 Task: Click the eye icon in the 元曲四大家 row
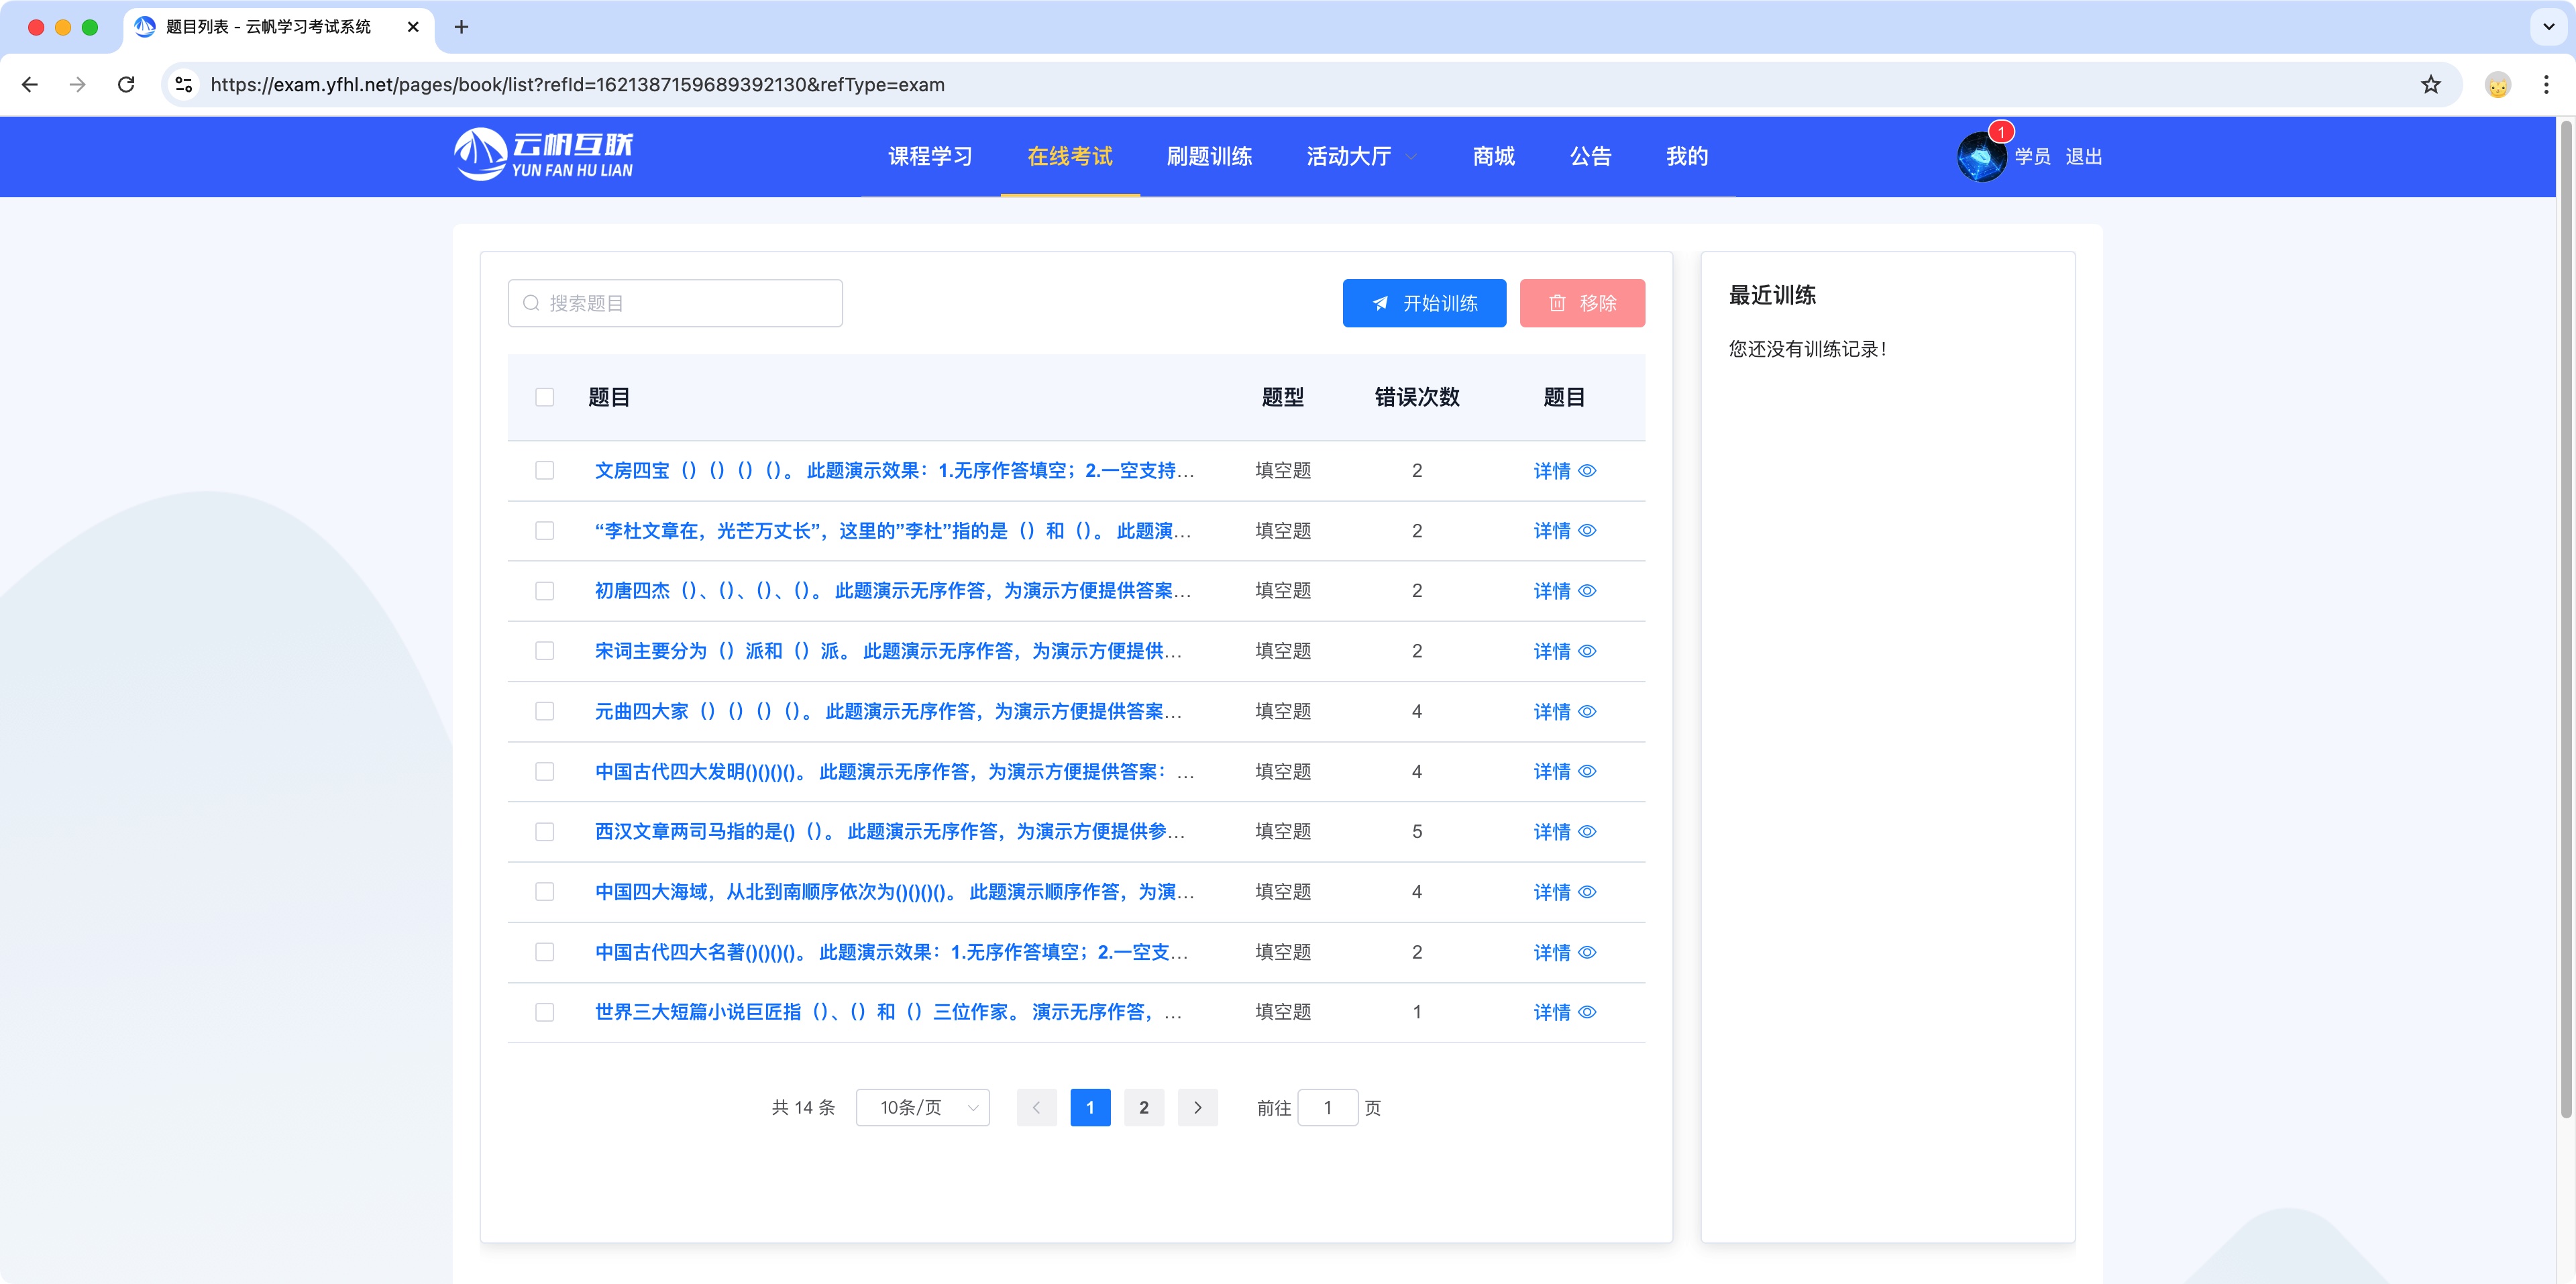click(x=1587, y=711)
